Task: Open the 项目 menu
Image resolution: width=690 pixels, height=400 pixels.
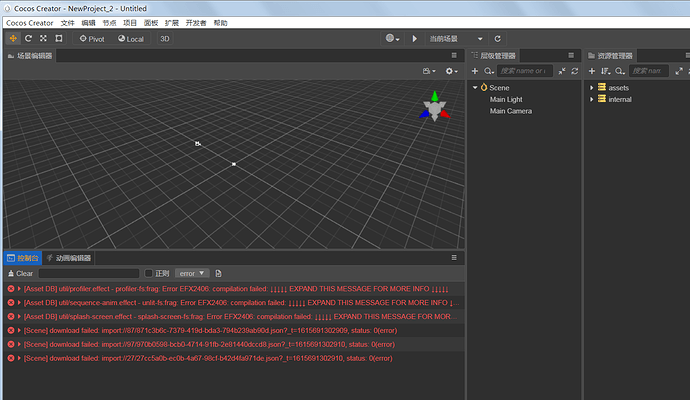Action: point(130,23)
